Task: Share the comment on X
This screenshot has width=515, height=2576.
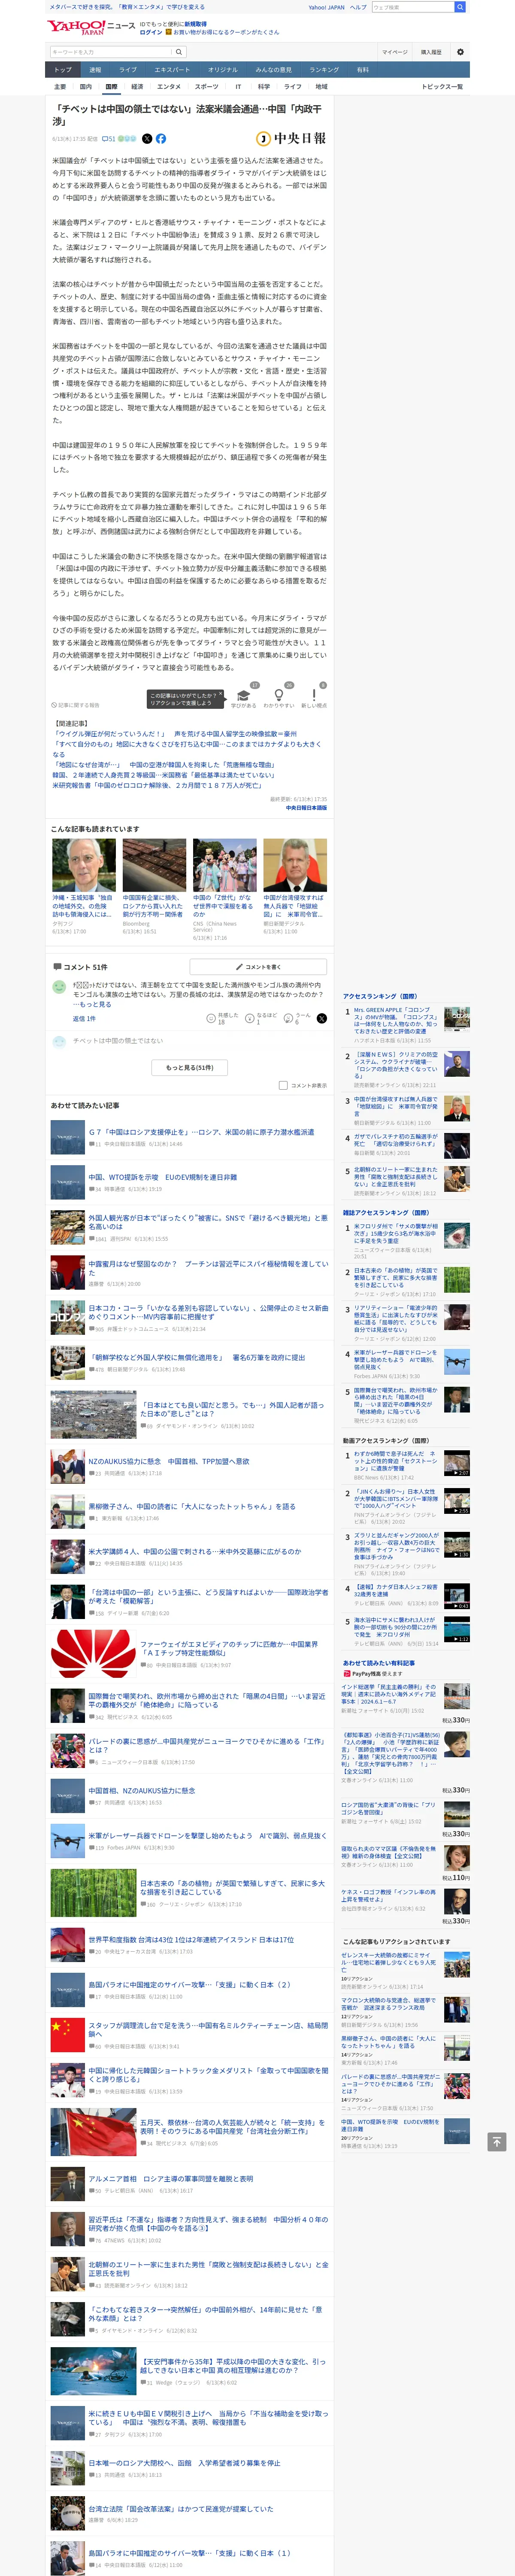Action: coord(322,1018)
